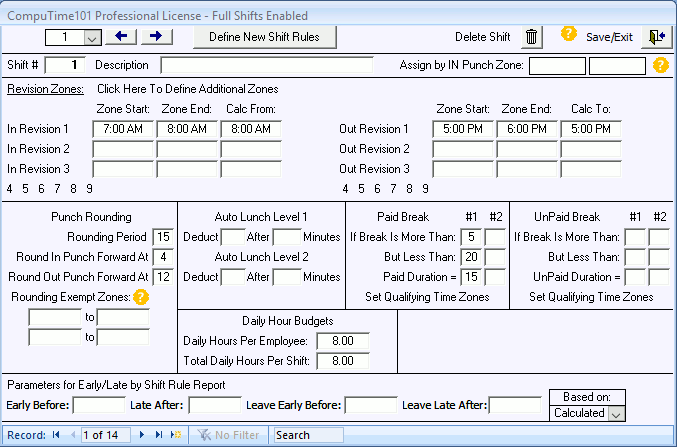The width and height of the screenshot is (677, 447).
Task: Select In revision zone number 4
Action: pyautogui.click(x=9, y=189)
